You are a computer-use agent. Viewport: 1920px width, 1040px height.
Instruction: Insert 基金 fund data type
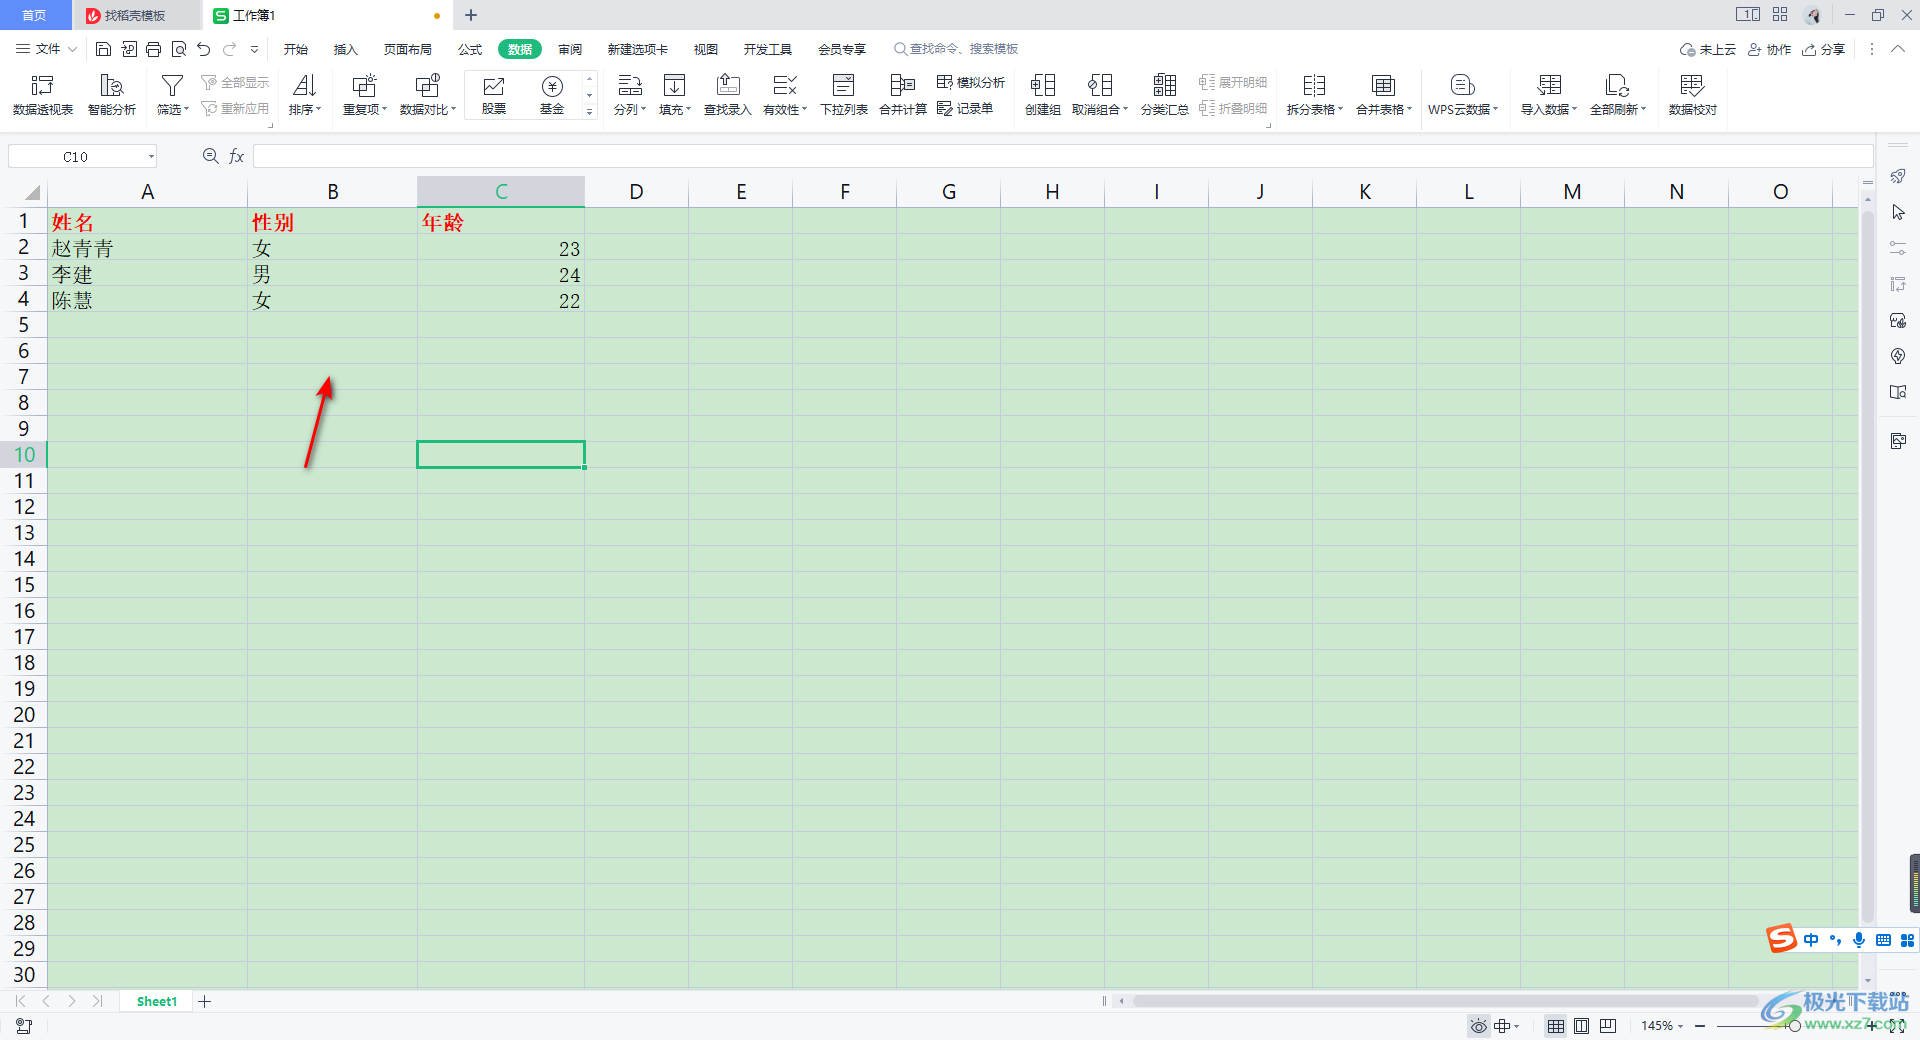pos(552,95)
